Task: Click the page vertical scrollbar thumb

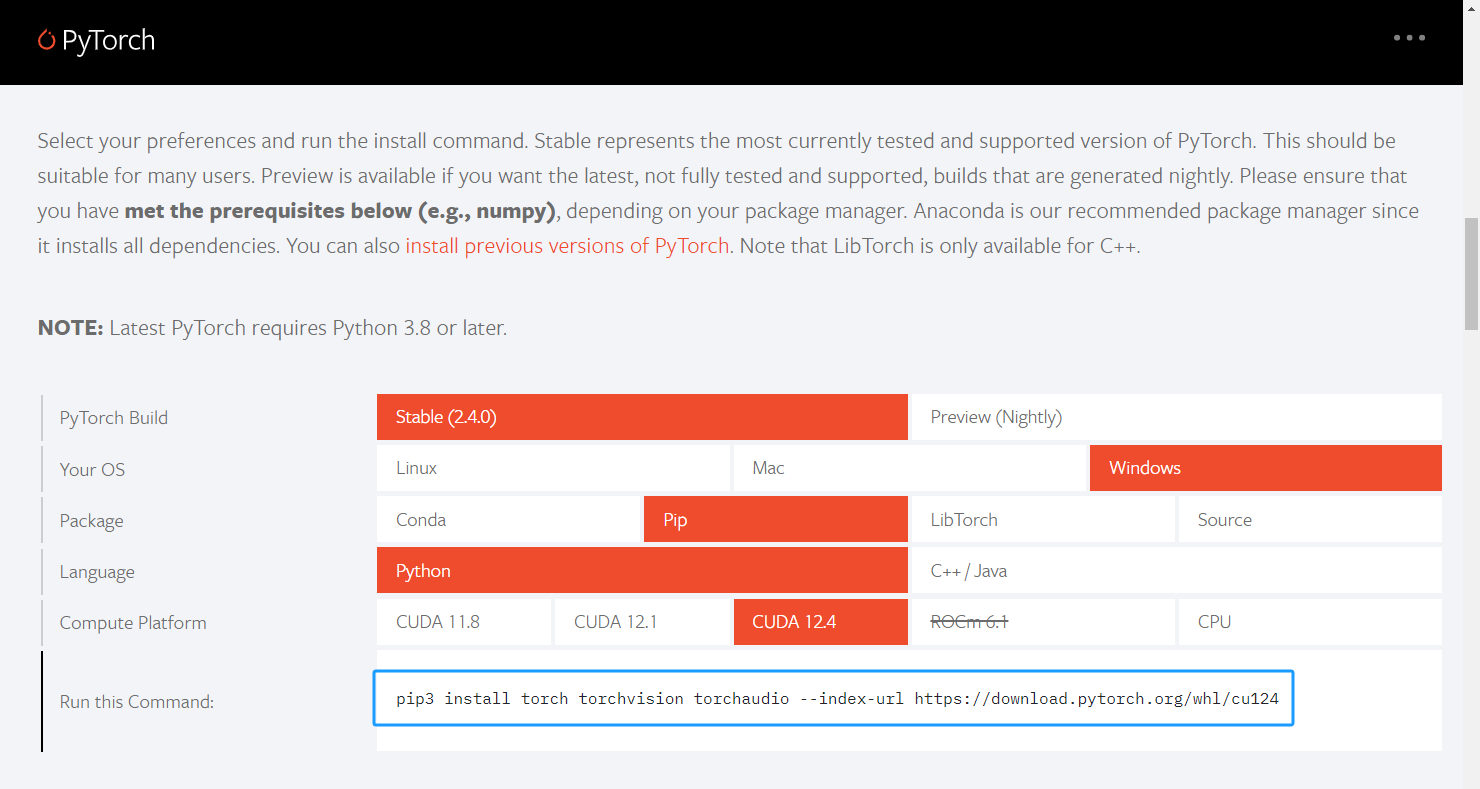Action: coord(1471,272)
